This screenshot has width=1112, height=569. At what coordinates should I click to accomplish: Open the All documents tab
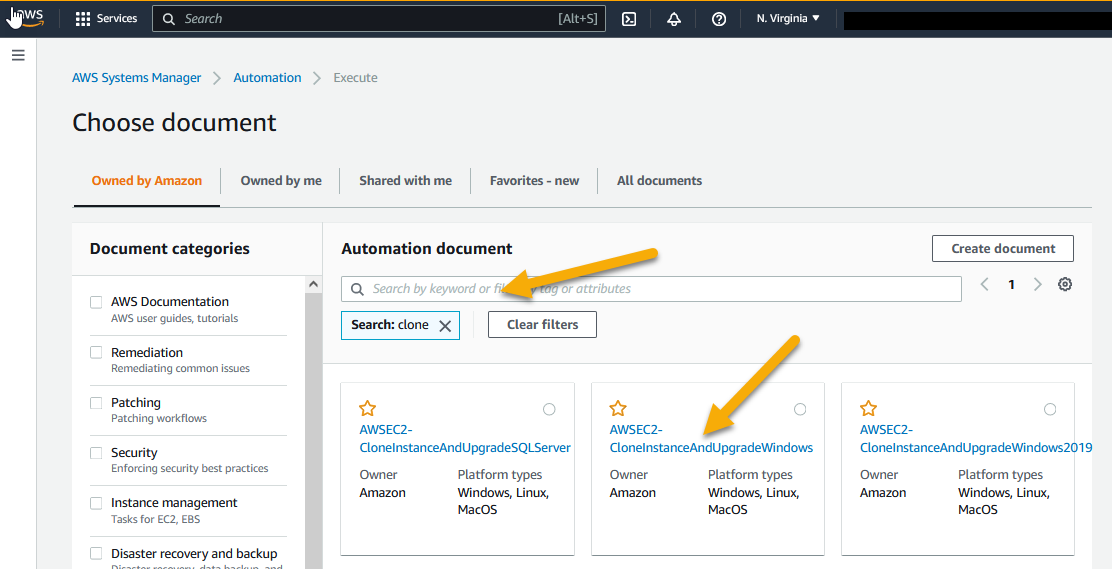click(x=660, y=181)
